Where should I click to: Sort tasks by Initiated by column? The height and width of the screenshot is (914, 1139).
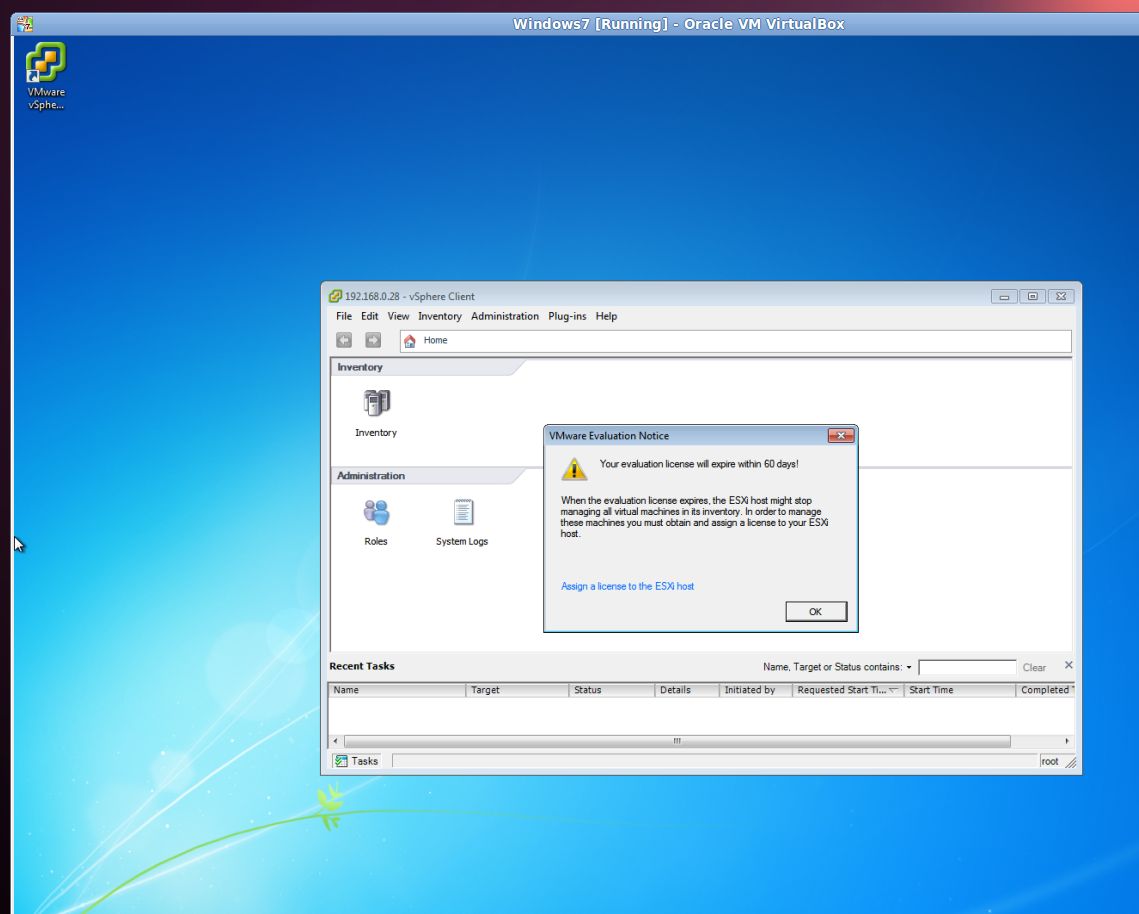(755, 690)
